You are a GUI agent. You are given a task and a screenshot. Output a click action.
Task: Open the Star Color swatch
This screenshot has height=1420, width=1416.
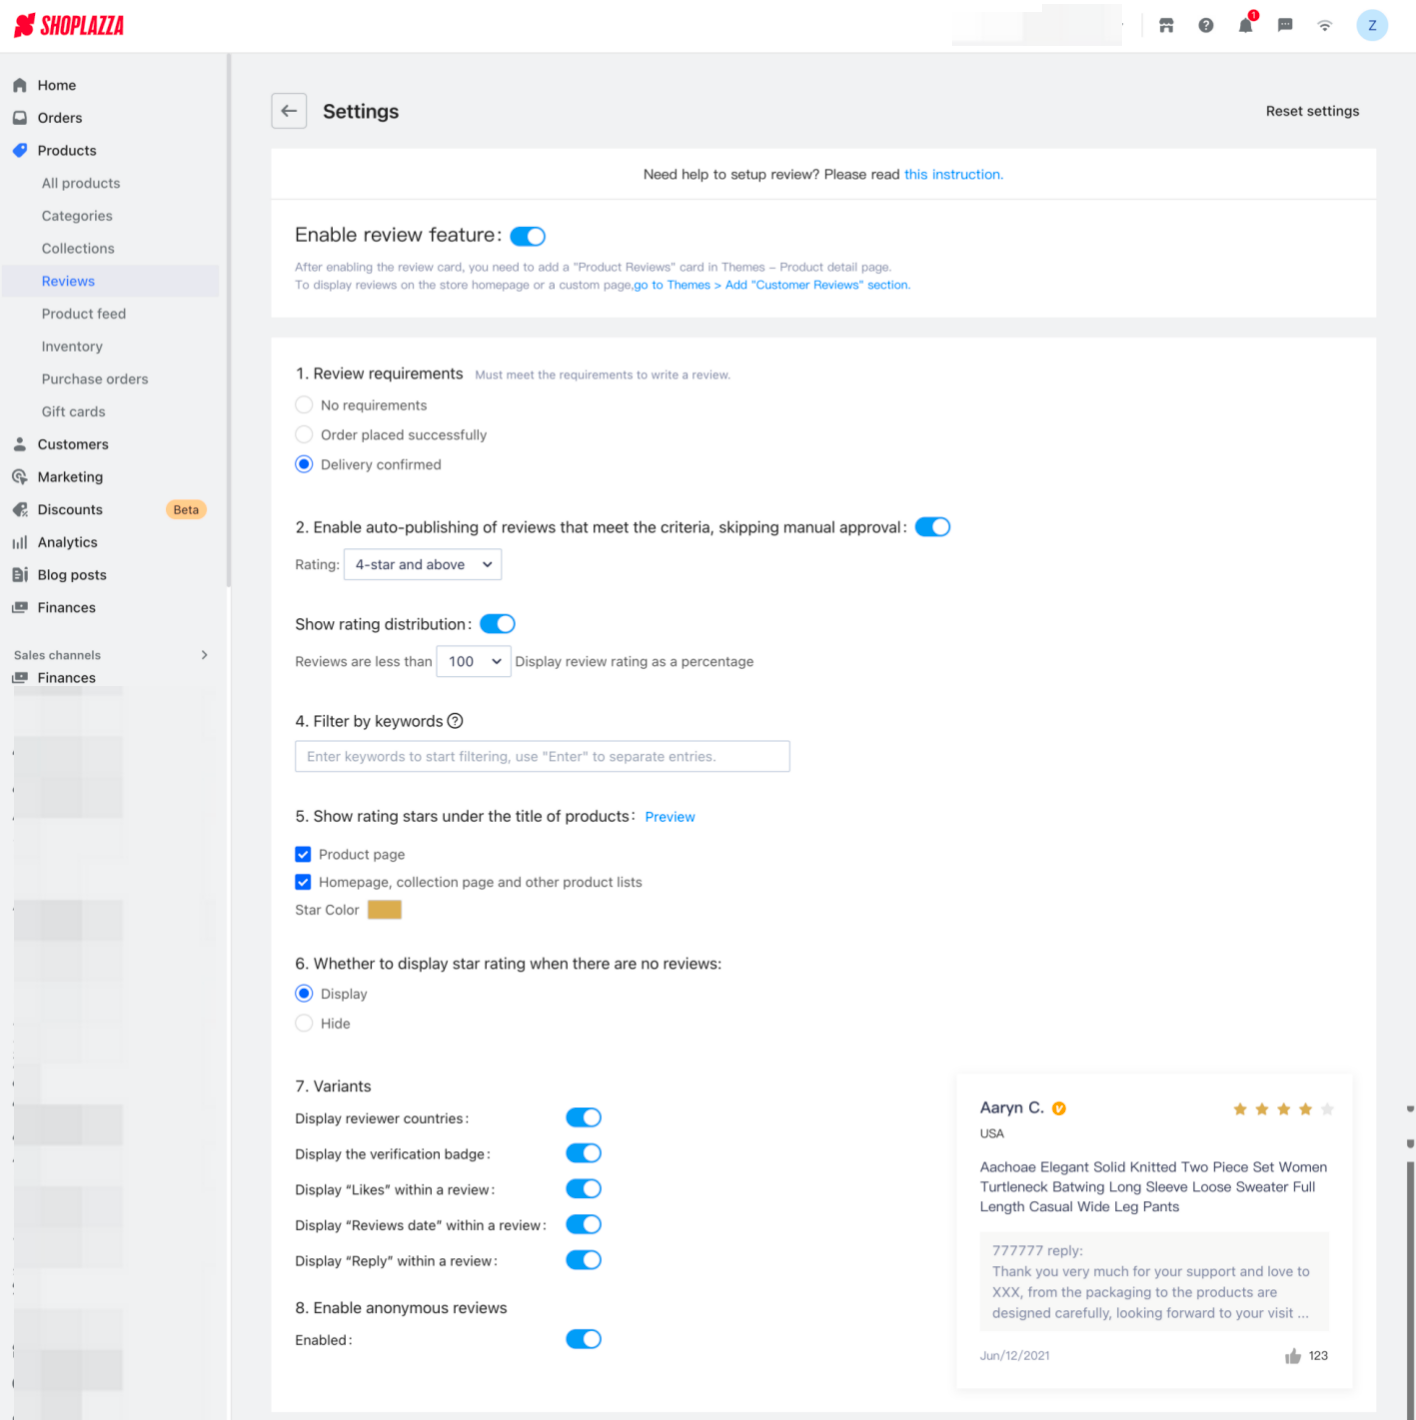[x=384, y=910]
